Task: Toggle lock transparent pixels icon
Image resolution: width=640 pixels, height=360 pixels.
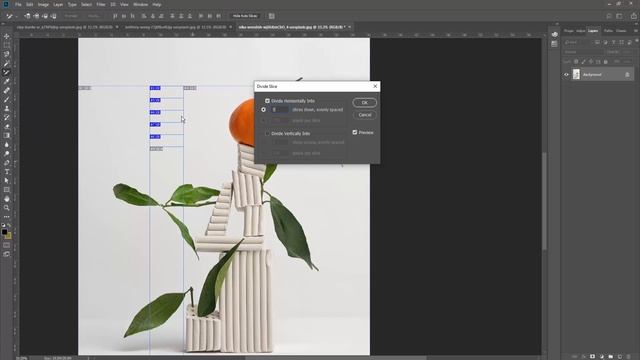Action: (x=576, y=62)
